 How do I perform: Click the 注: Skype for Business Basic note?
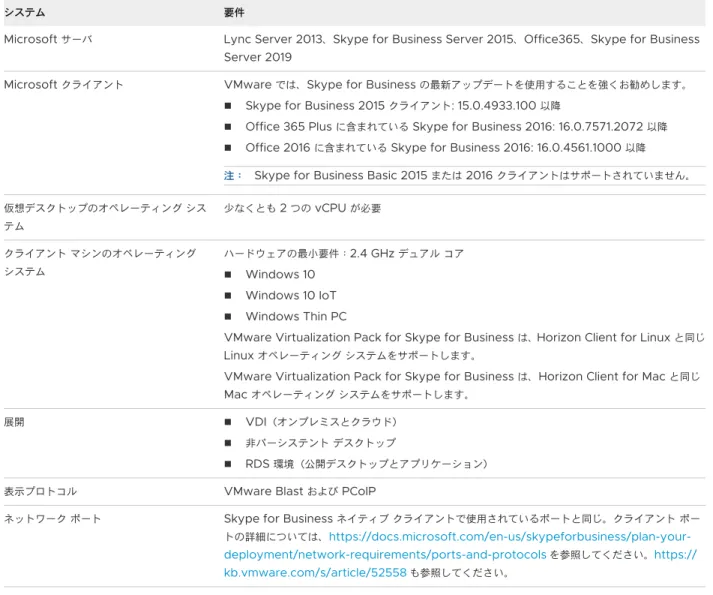point(457,176)
